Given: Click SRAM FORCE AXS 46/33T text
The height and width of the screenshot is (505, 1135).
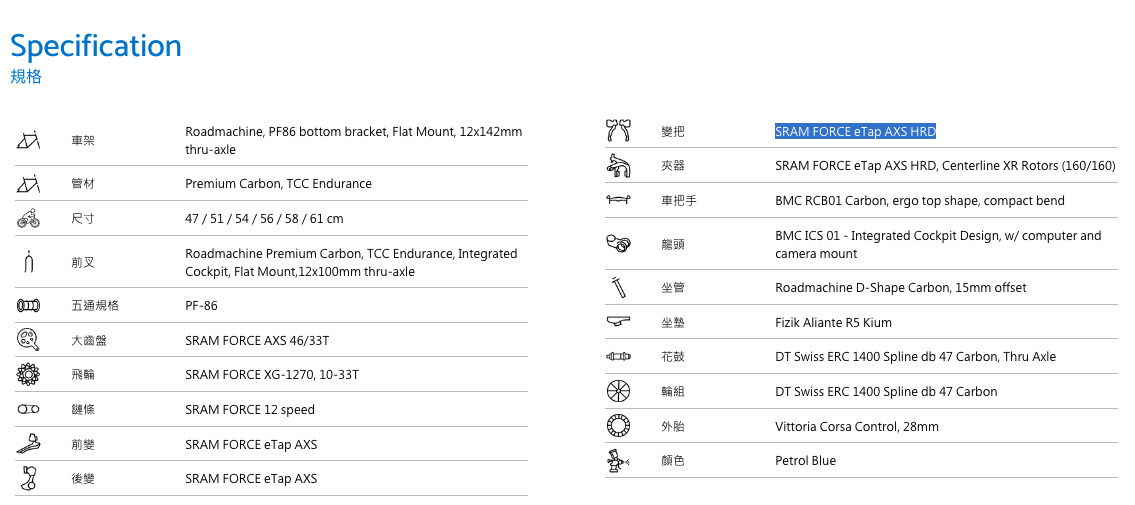Looking at the screenshot, I should pyautogui.click(x=258, y=340).
